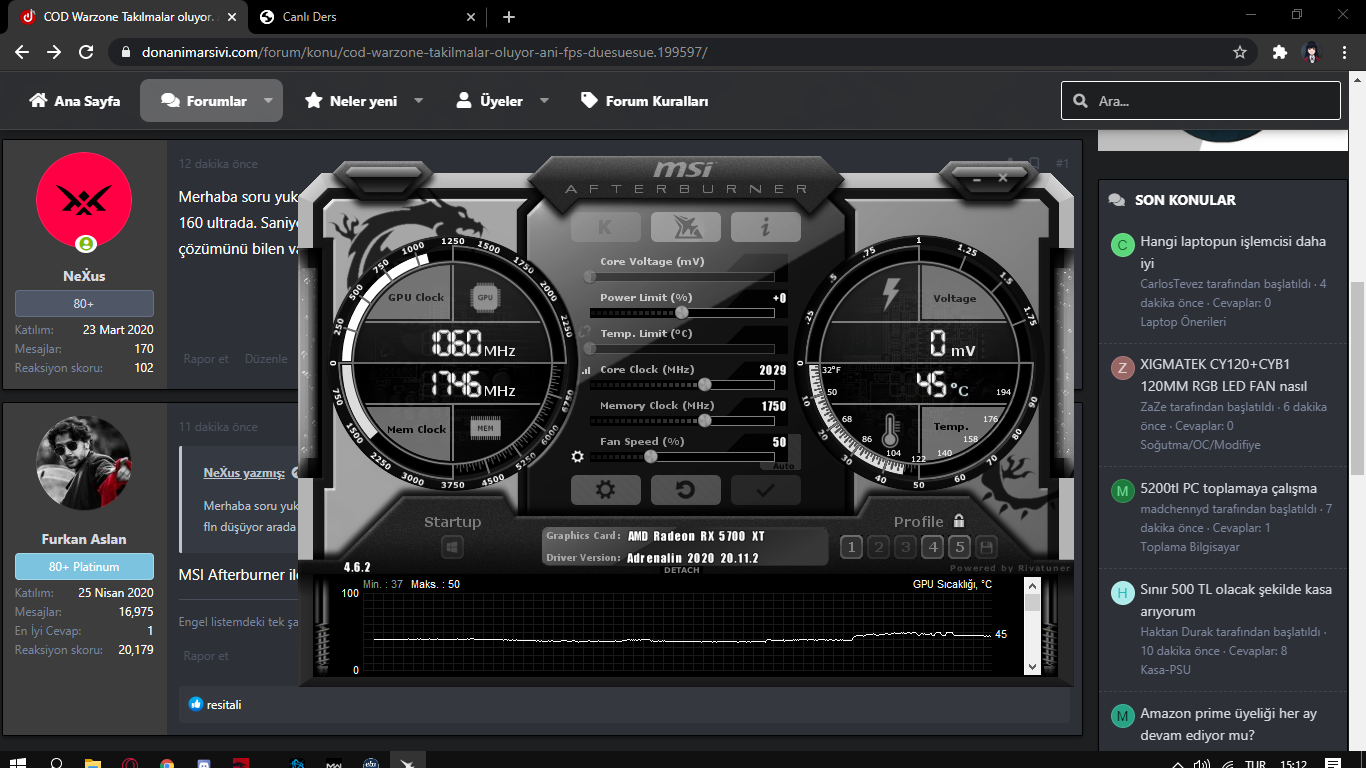Select profile slot 1
Viewport: 1366px width, 768px height.
click(x=851, y=547)
